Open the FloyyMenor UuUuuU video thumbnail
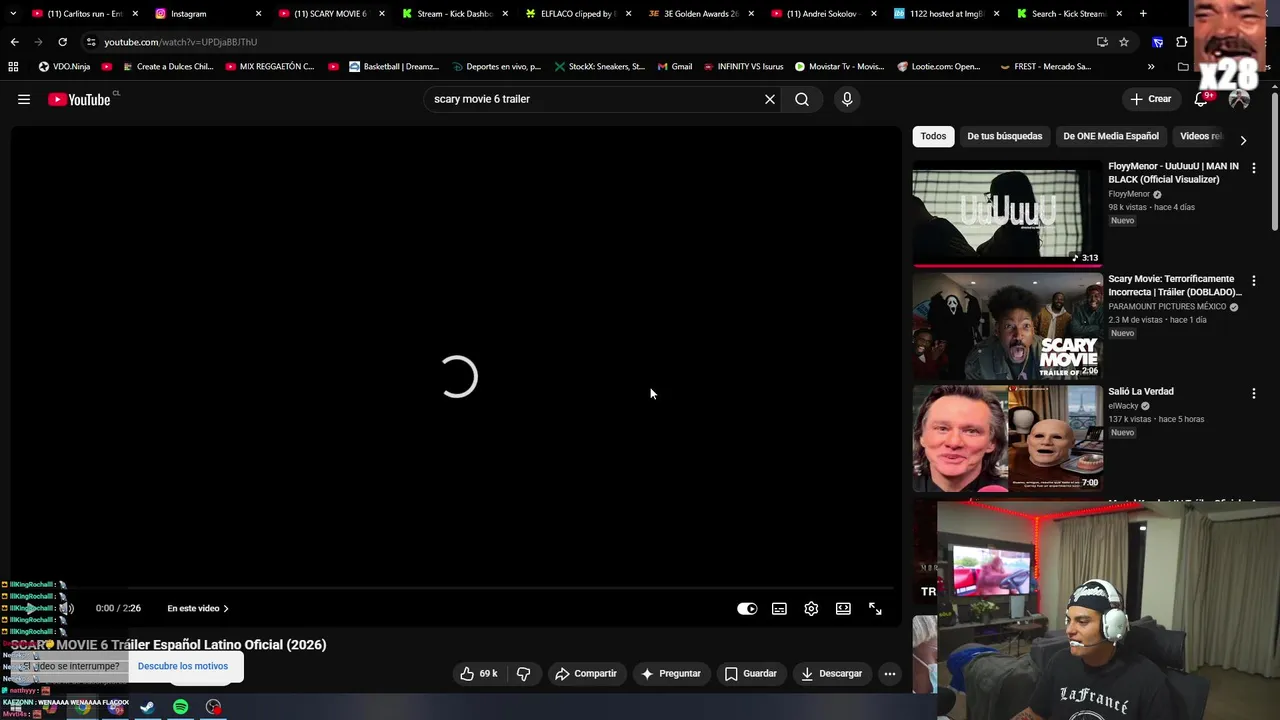This screenshot has height=720, width=1280. 1007,213
